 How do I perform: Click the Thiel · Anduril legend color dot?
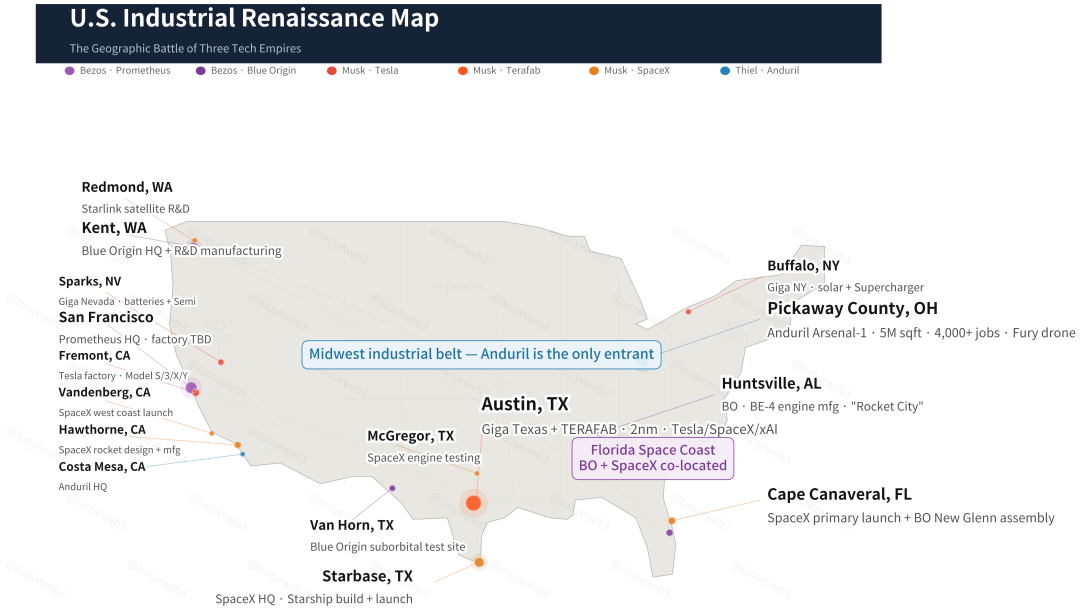[725, 71]
